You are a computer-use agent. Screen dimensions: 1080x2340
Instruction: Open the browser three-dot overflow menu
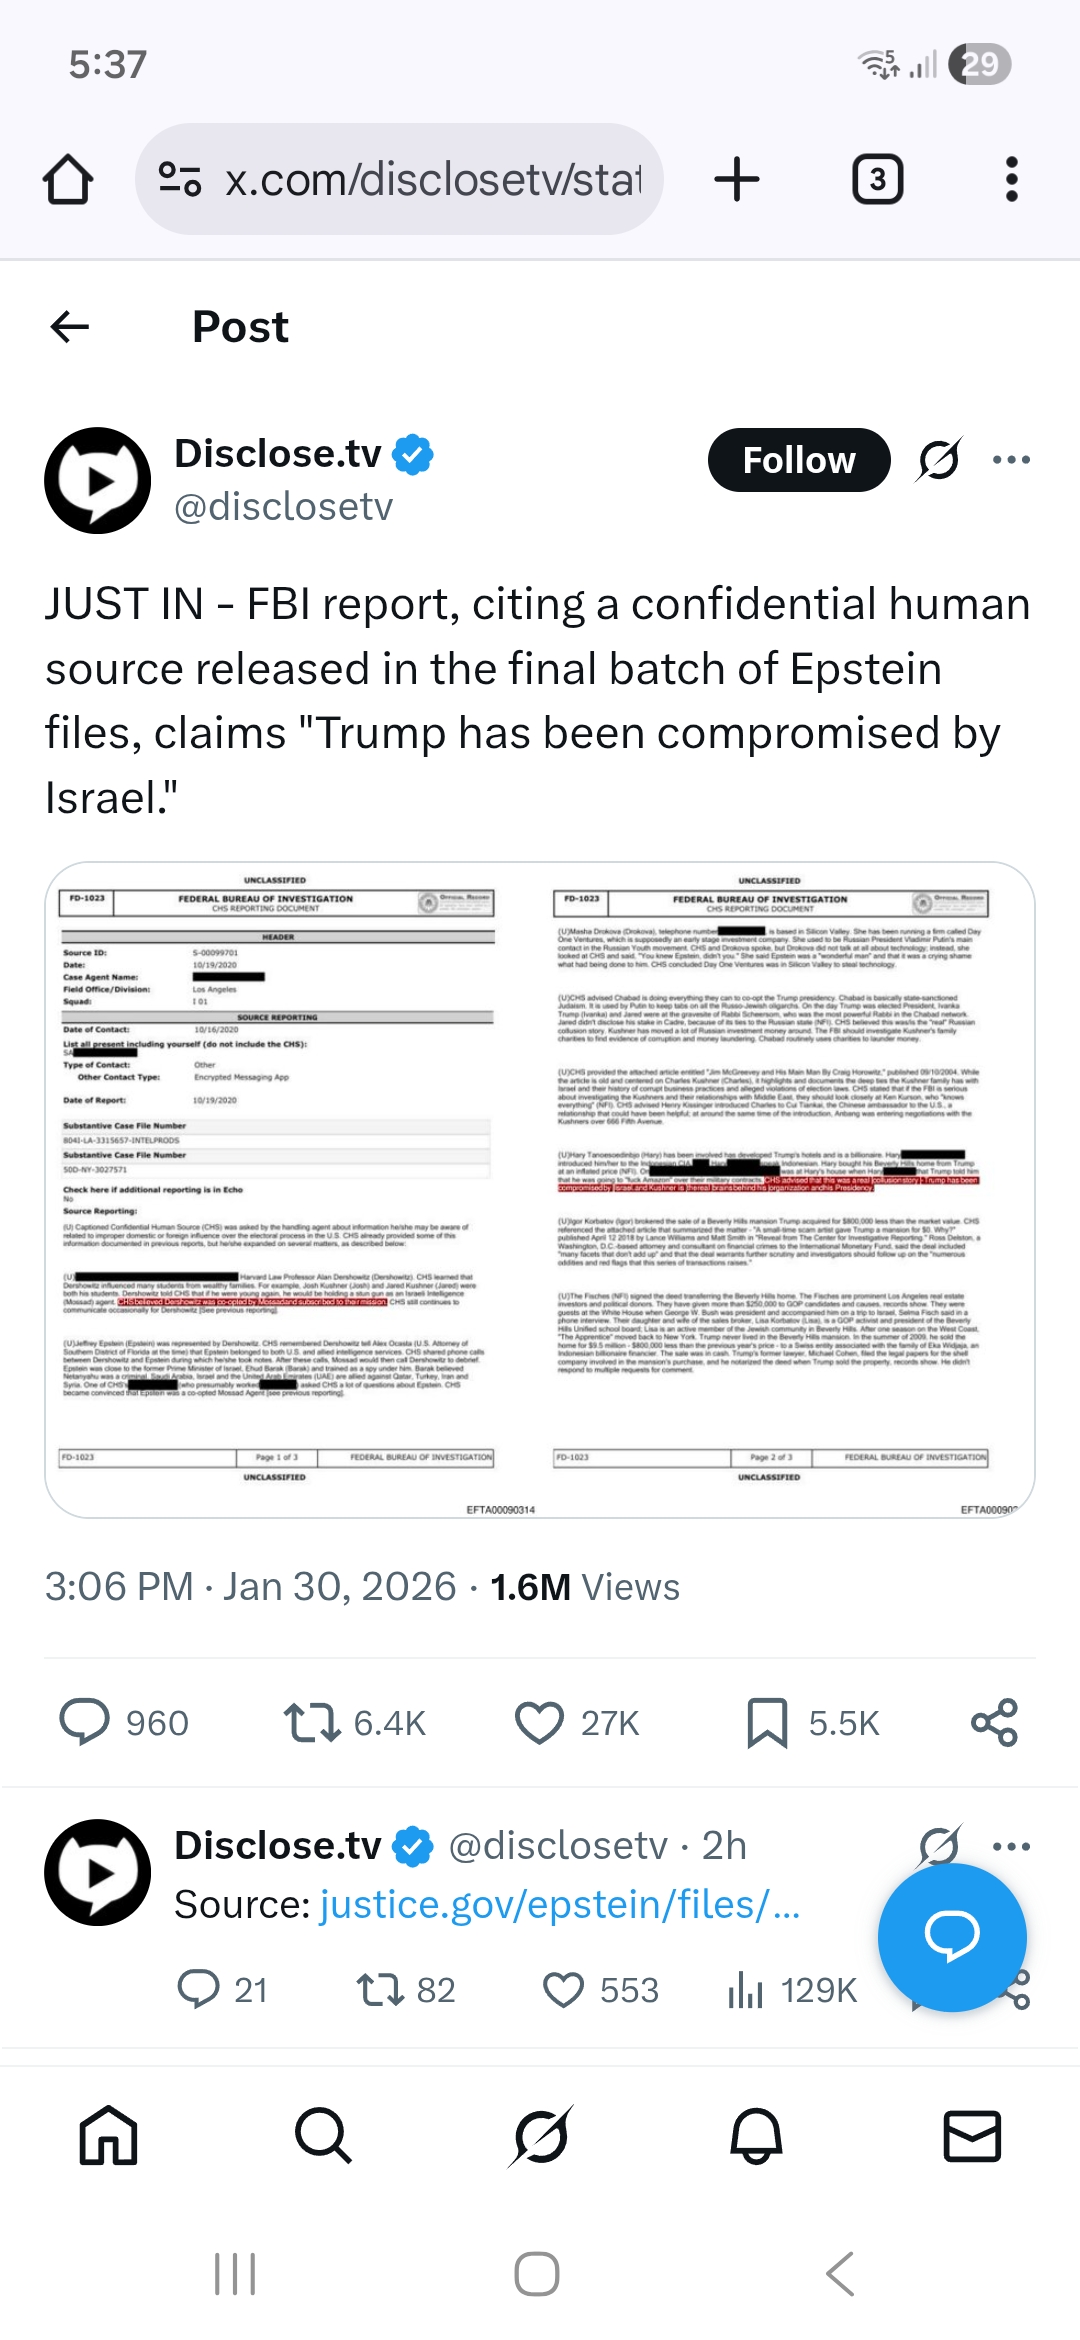[x=1011, y=180]
